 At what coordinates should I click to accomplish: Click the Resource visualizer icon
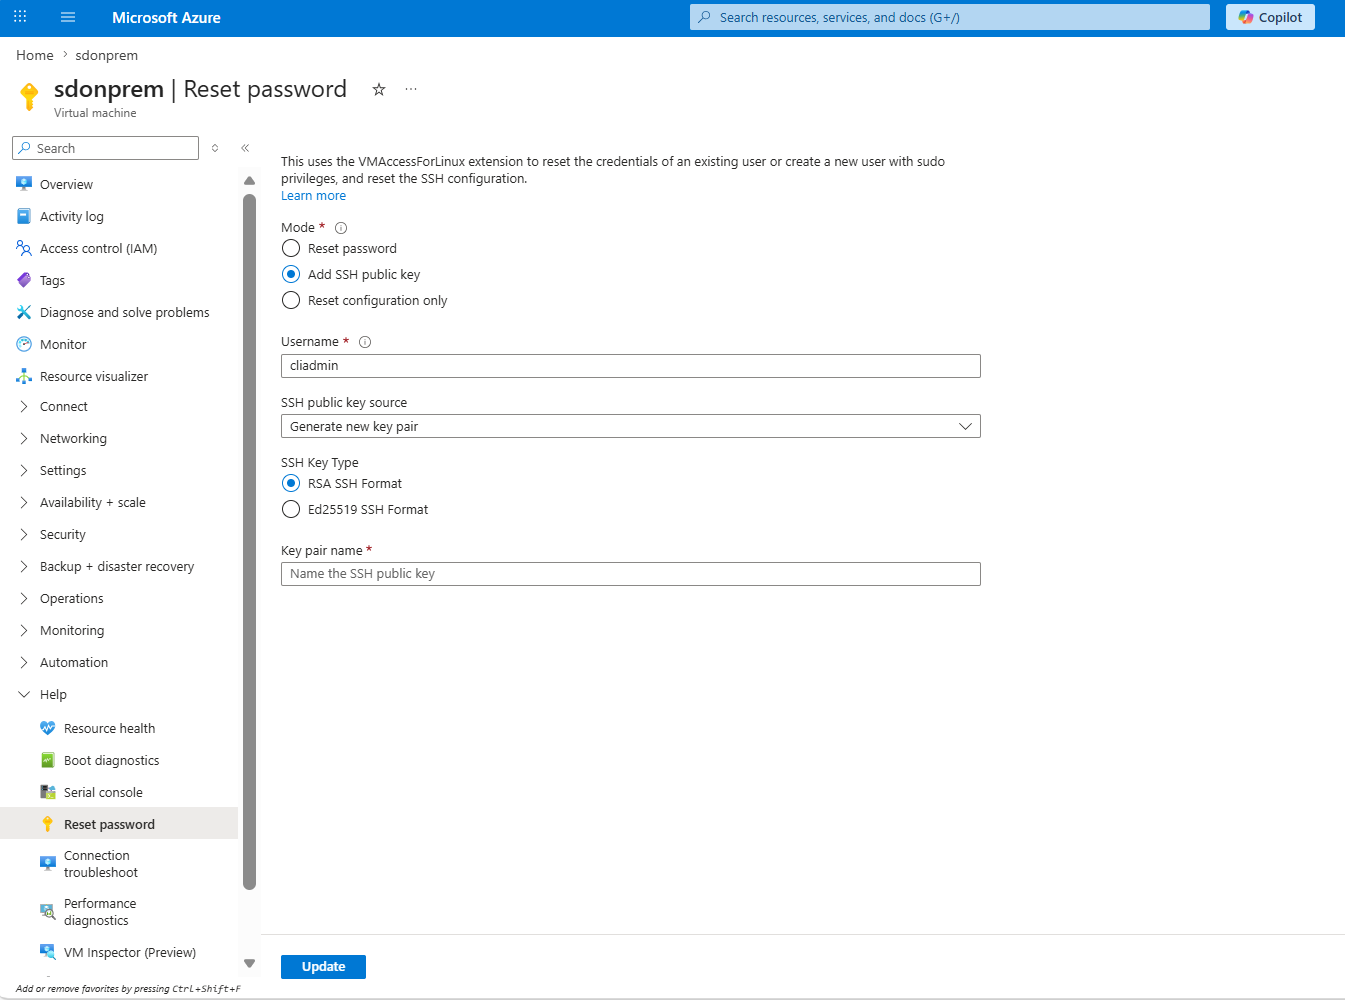coord(24,376)
